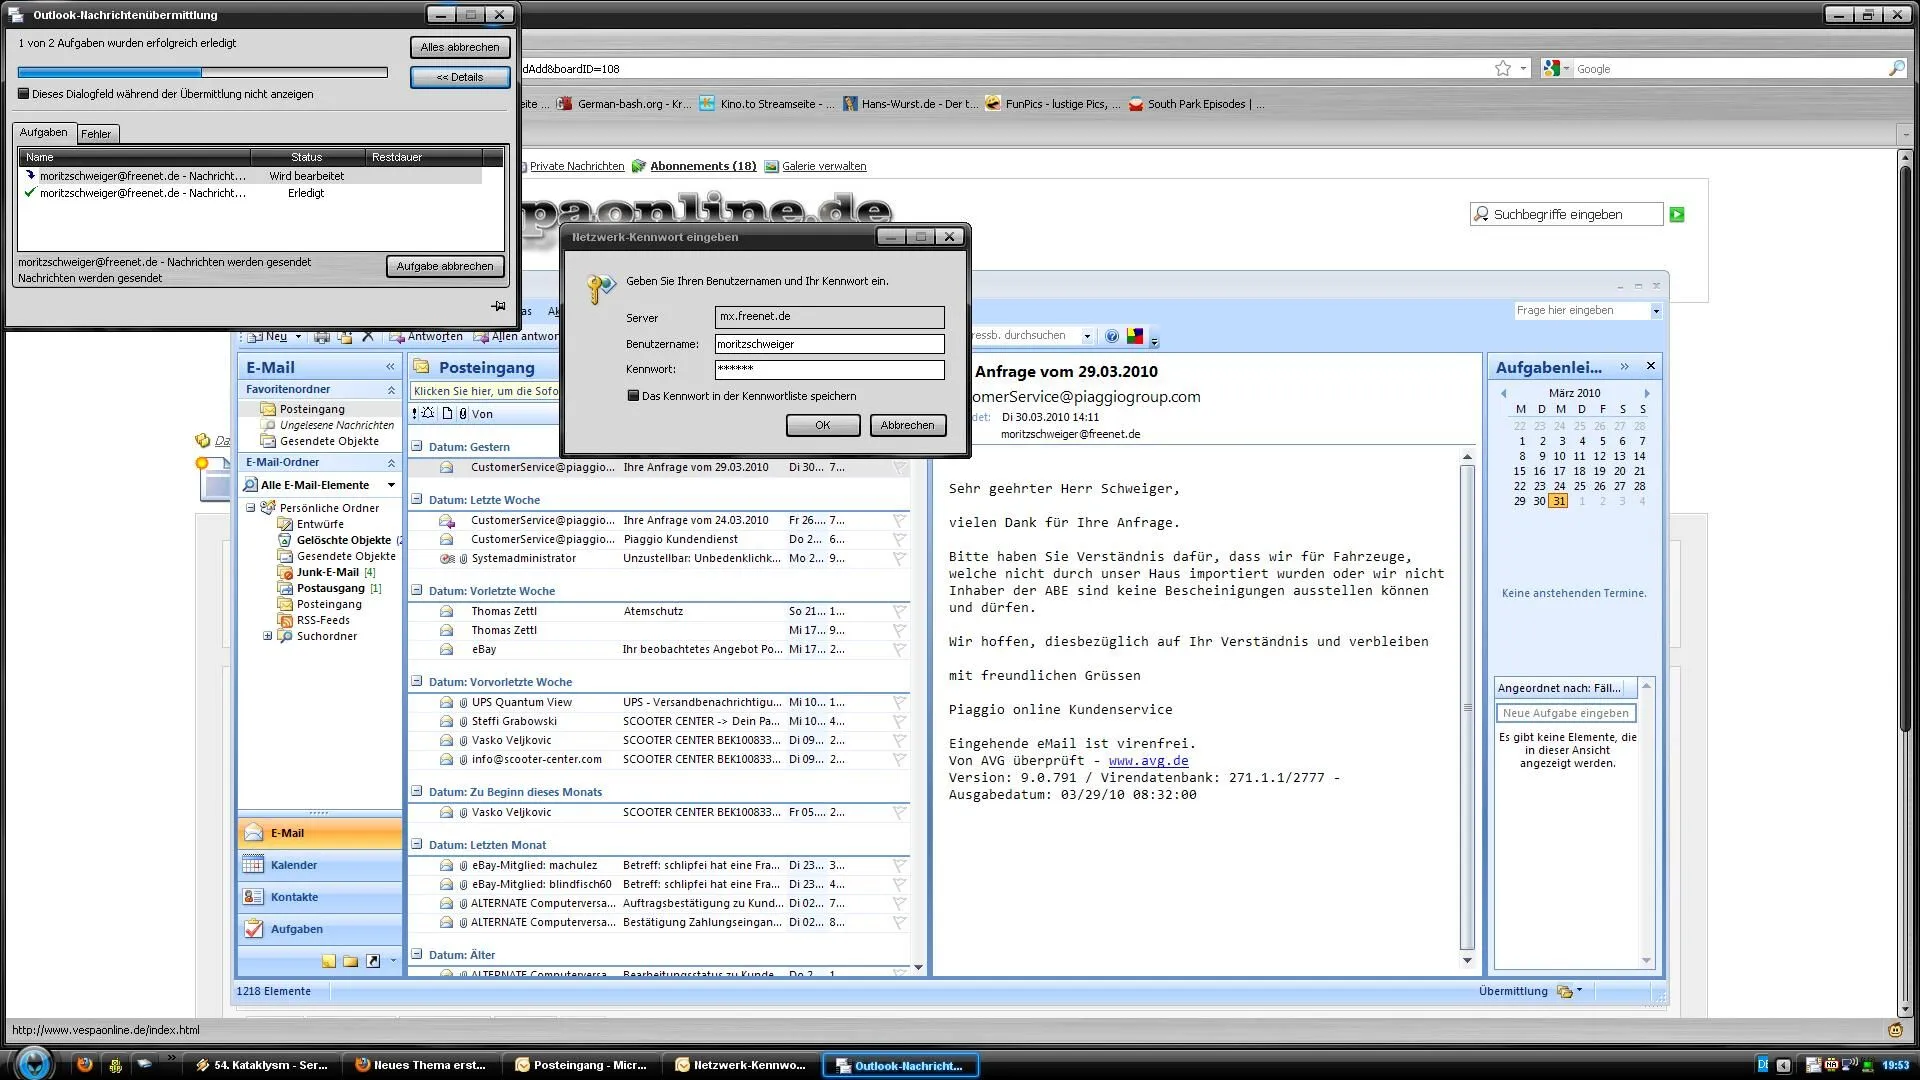The image size is (1920, 1080).
Task: Check 'Dieses Dialogfeld nicht anzeigen' option
Action: coord(24,94)
